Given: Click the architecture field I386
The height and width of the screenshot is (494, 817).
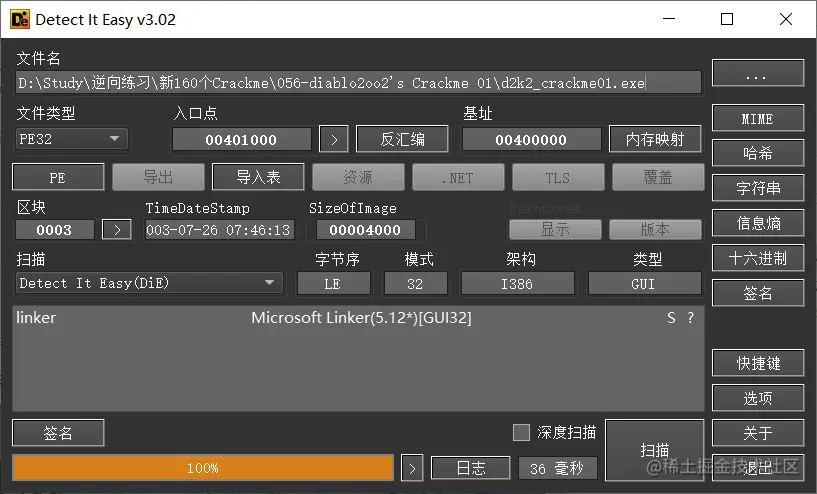Looking at the screenshot, I should click(517, 284).
